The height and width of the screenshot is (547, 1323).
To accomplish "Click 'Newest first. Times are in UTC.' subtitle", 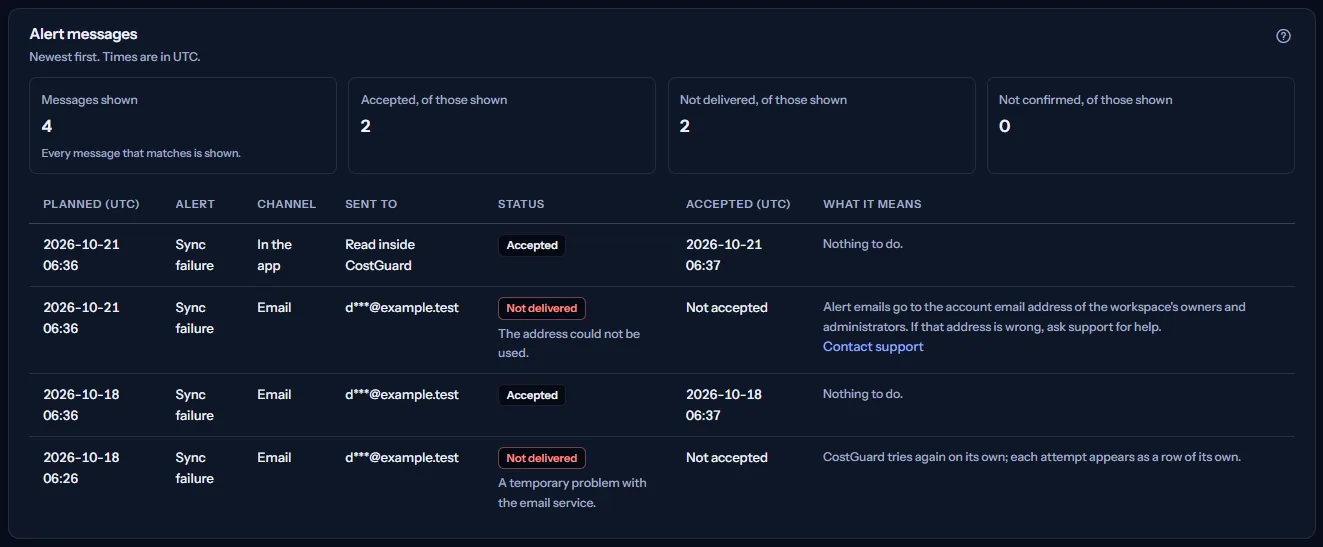I will coord(115,57).
